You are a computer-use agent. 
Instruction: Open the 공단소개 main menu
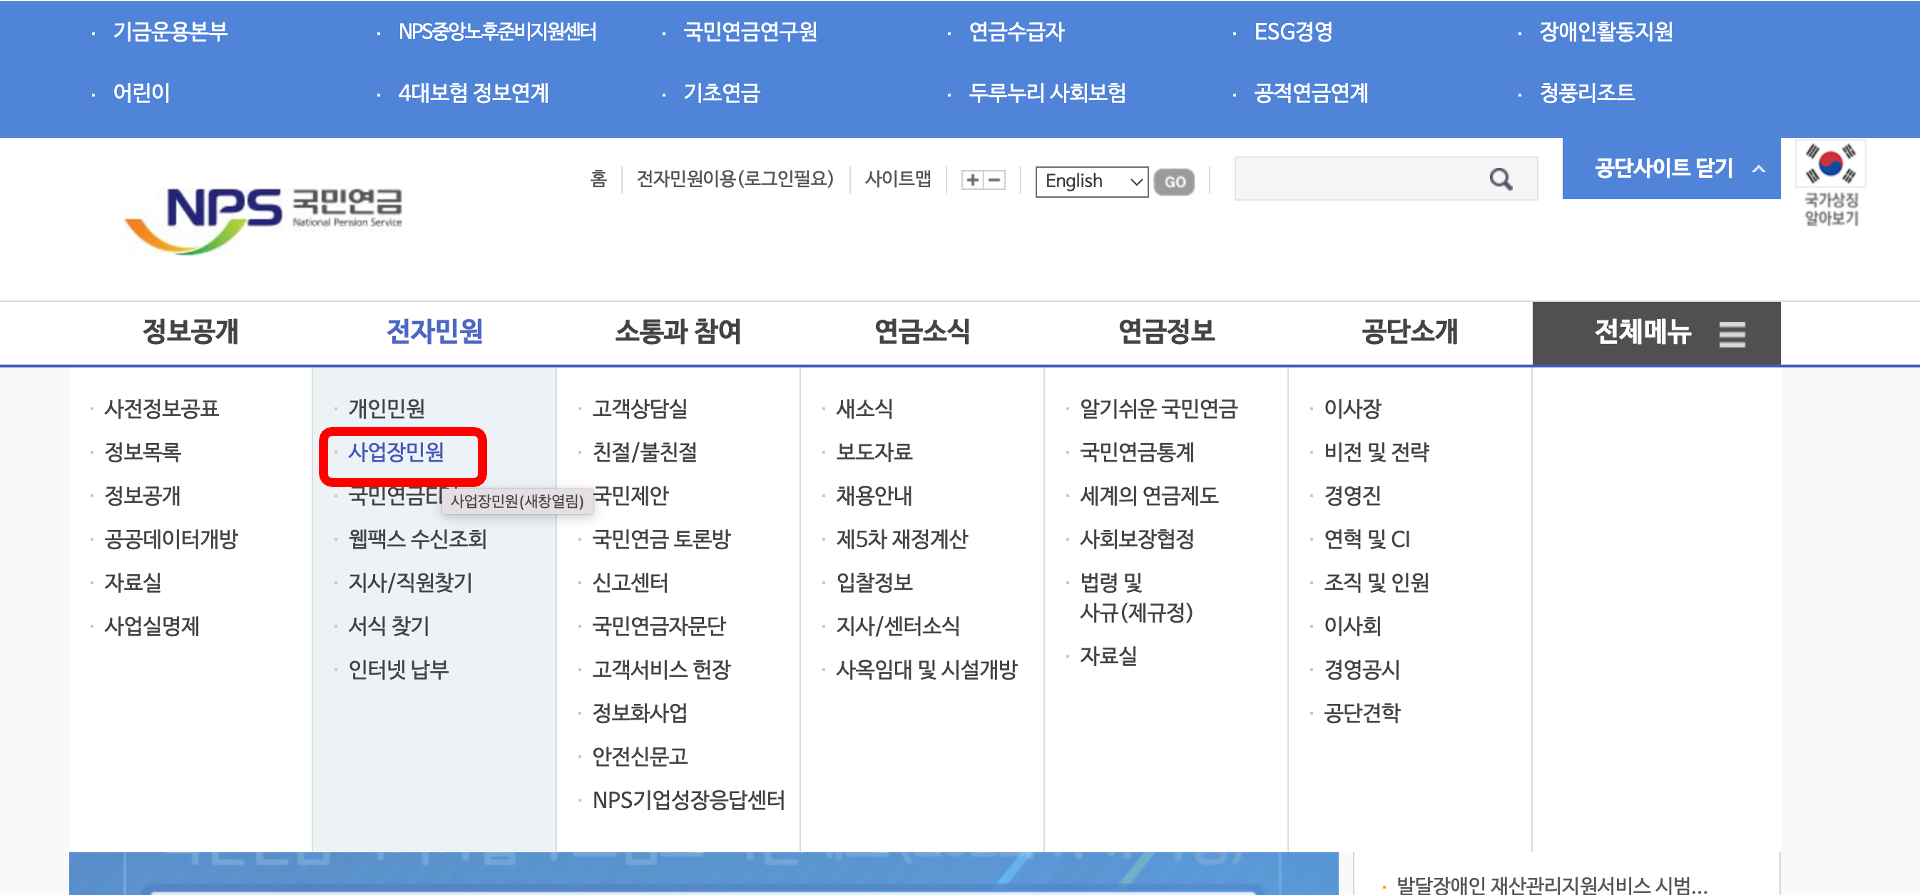pos(1410,332)
